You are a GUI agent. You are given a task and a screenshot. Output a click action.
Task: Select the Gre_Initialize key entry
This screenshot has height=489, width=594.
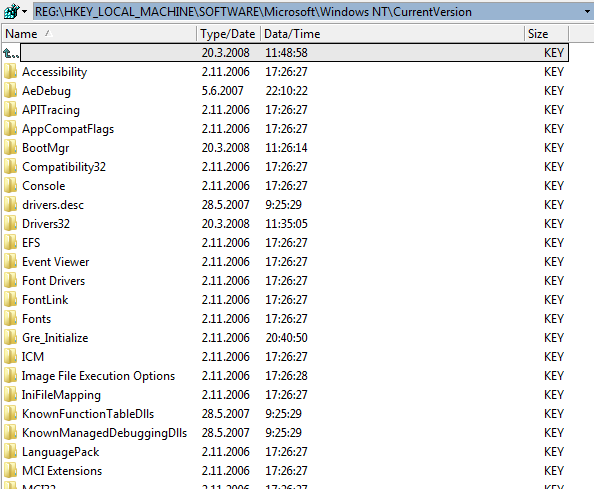[55, 338]
